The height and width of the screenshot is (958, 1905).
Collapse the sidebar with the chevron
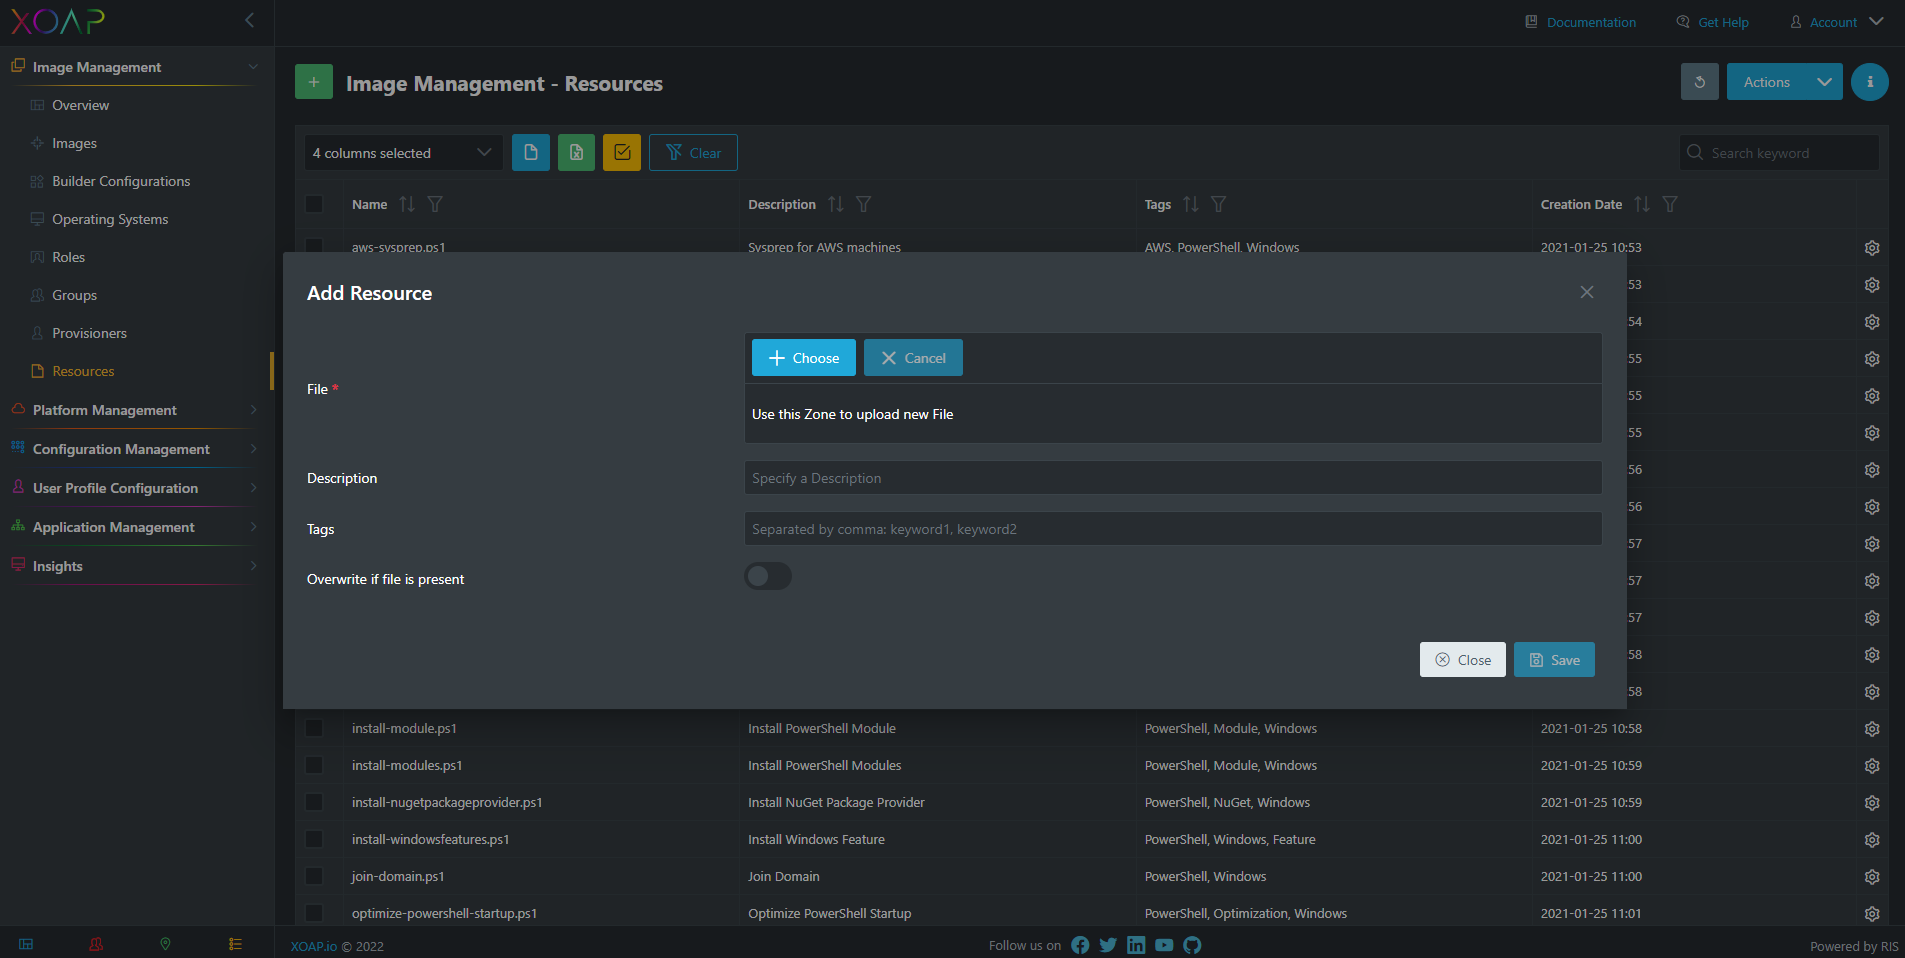[249, 20]
